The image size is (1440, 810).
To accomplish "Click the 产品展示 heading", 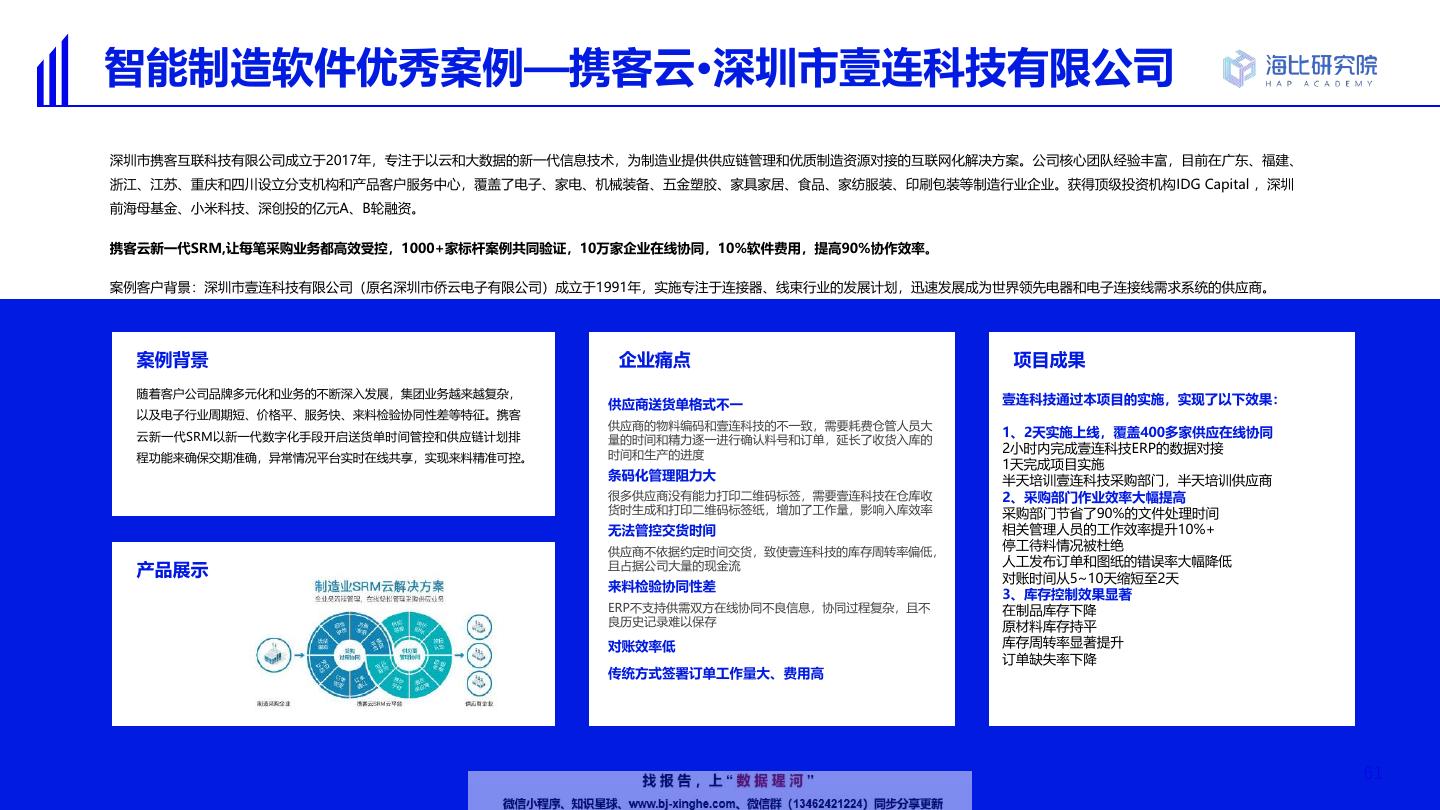I will [x=172, y=570].
